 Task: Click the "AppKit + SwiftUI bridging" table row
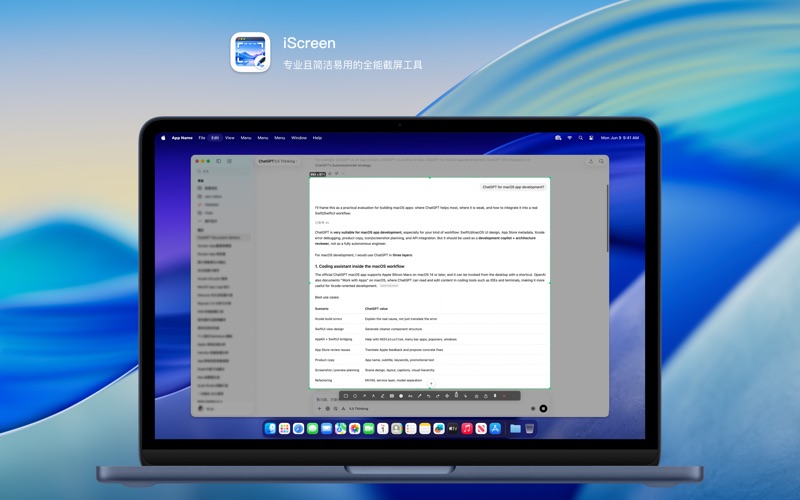coord(431,339)
